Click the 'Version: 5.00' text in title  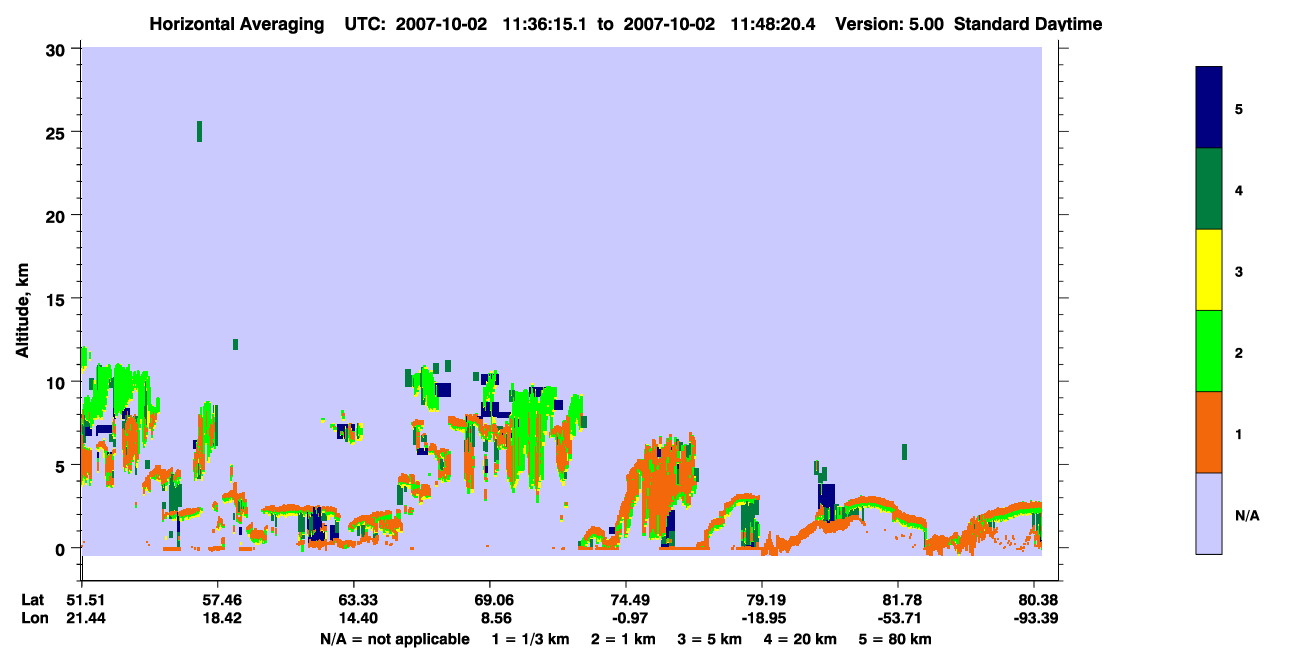click(891, 24)
